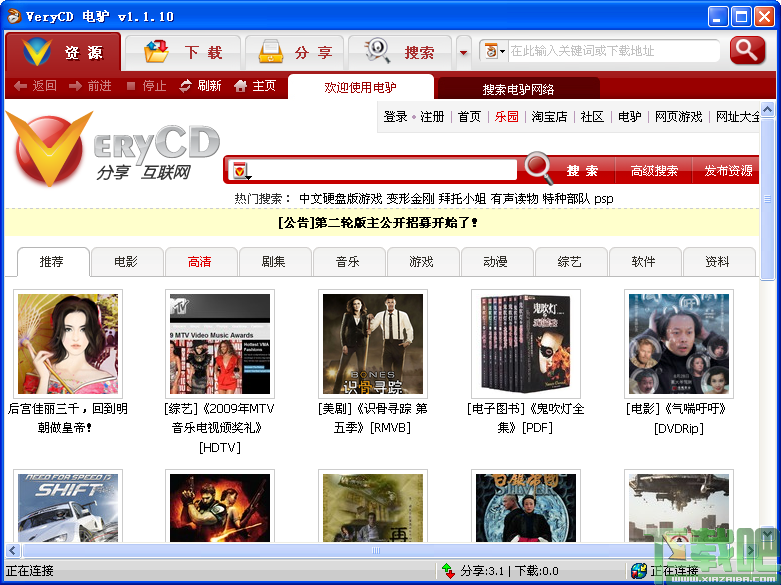Screen dimensions: 781x585
Task: Refresh the page with 刷新
Action: click(200, 86)
